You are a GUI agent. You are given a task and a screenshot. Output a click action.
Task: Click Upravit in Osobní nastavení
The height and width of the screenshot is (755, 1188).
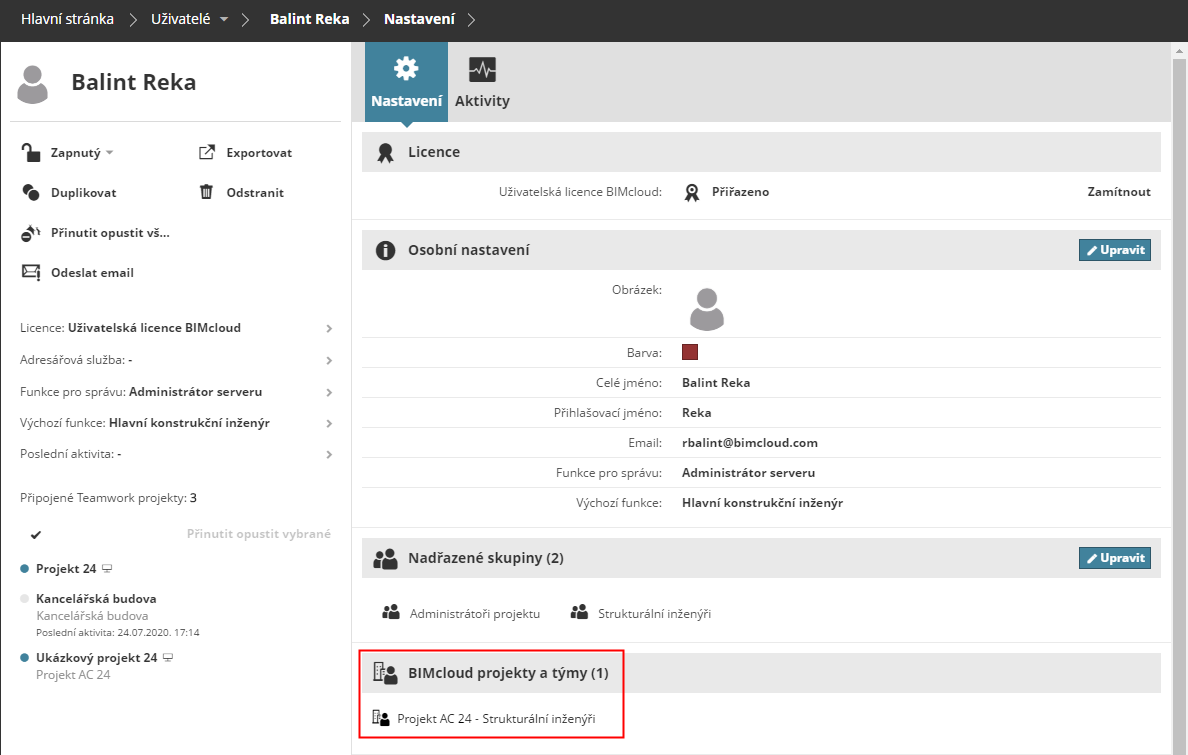pos(1114,250)
